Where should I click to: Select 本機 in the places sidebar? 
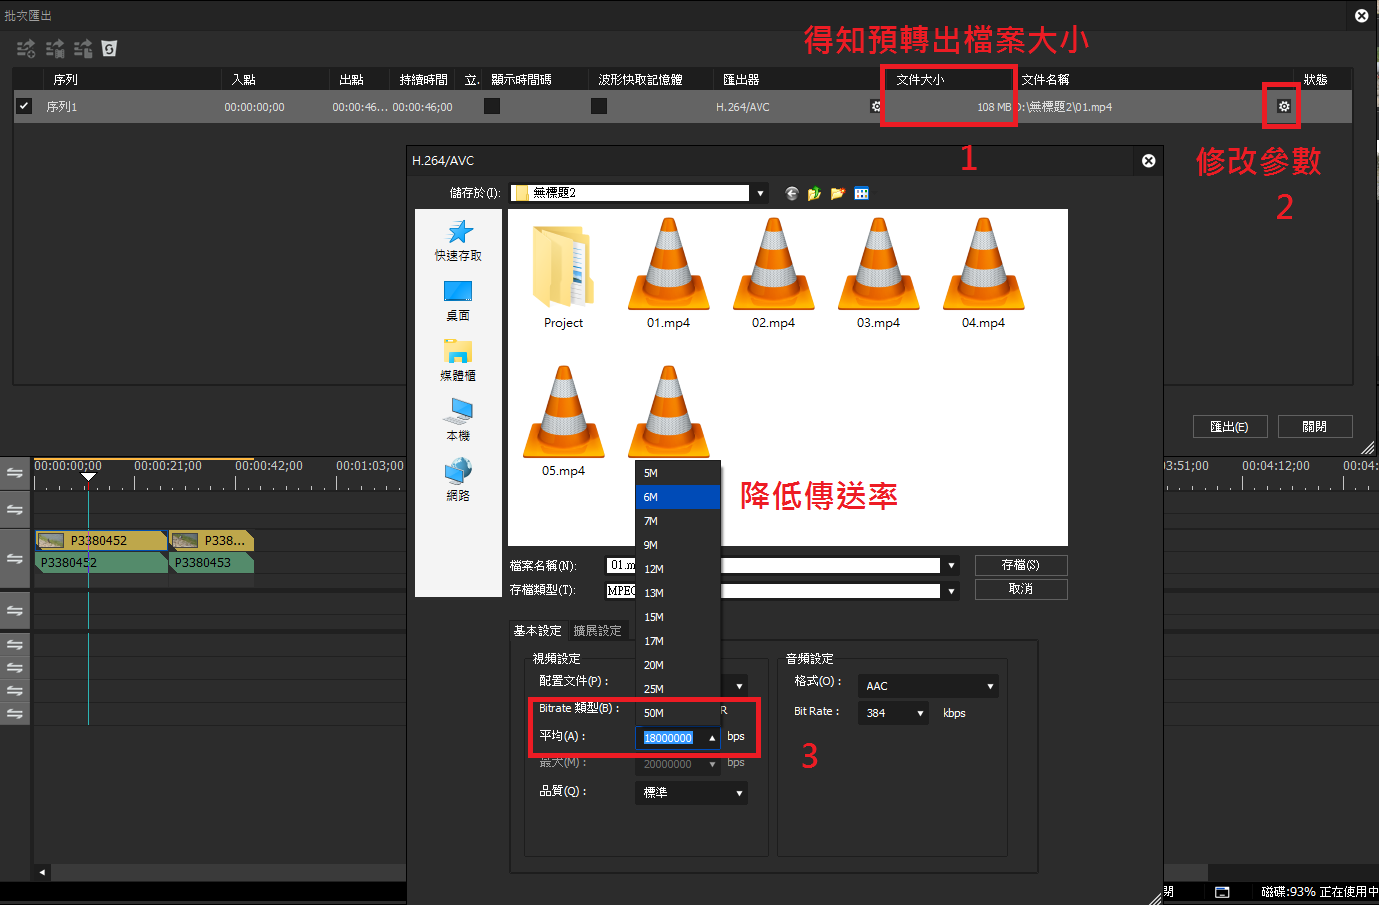pos(458,420)
